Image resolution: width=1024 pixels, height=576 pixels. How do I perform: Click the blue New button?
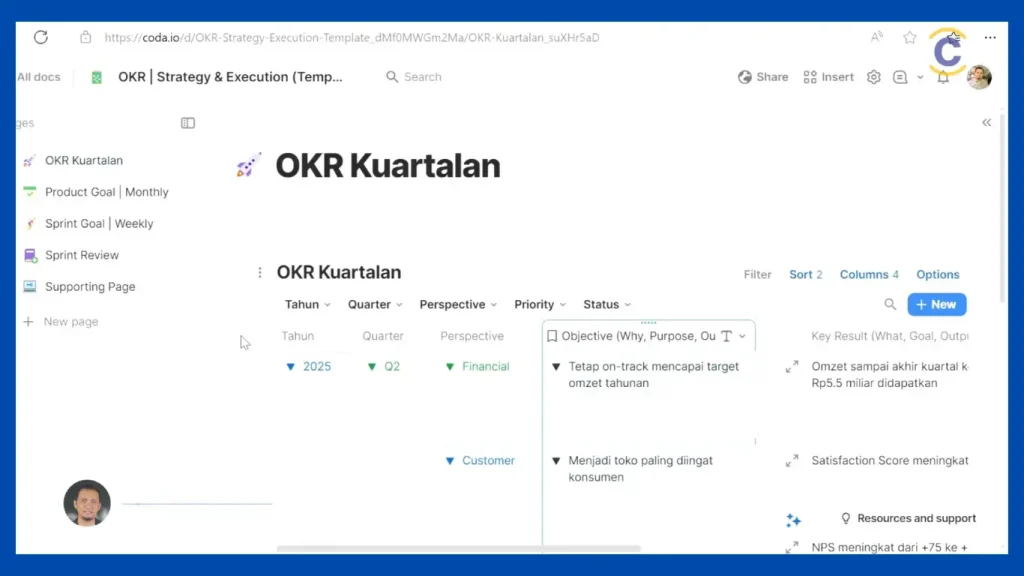pyautogui.click(x=936, y=305)
